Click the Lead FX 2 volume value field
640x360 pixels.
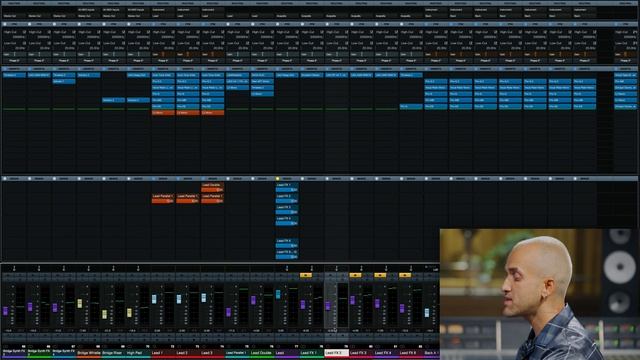tap(331, 331)
